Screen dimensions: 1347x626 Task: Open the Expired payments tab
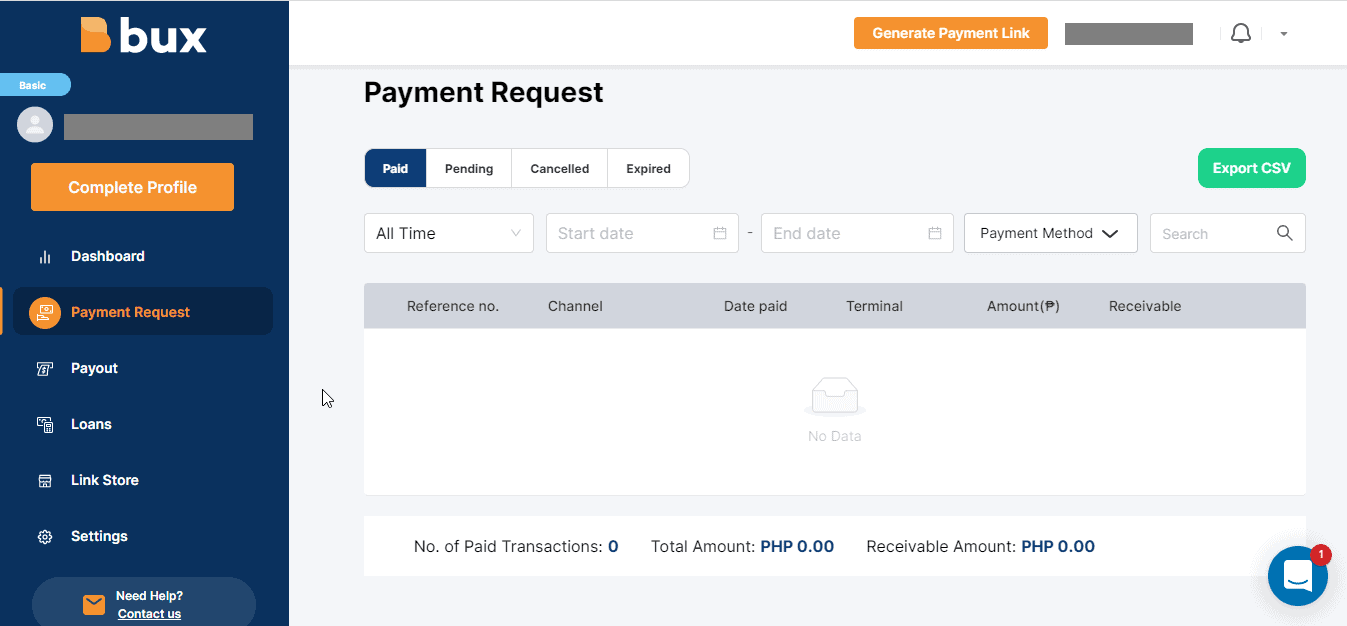(648, 168)
